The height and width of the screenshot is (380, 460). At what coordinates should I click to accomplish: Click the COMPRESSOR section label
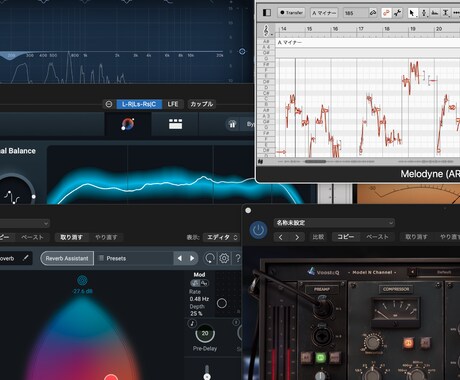[x=396, y=289]
